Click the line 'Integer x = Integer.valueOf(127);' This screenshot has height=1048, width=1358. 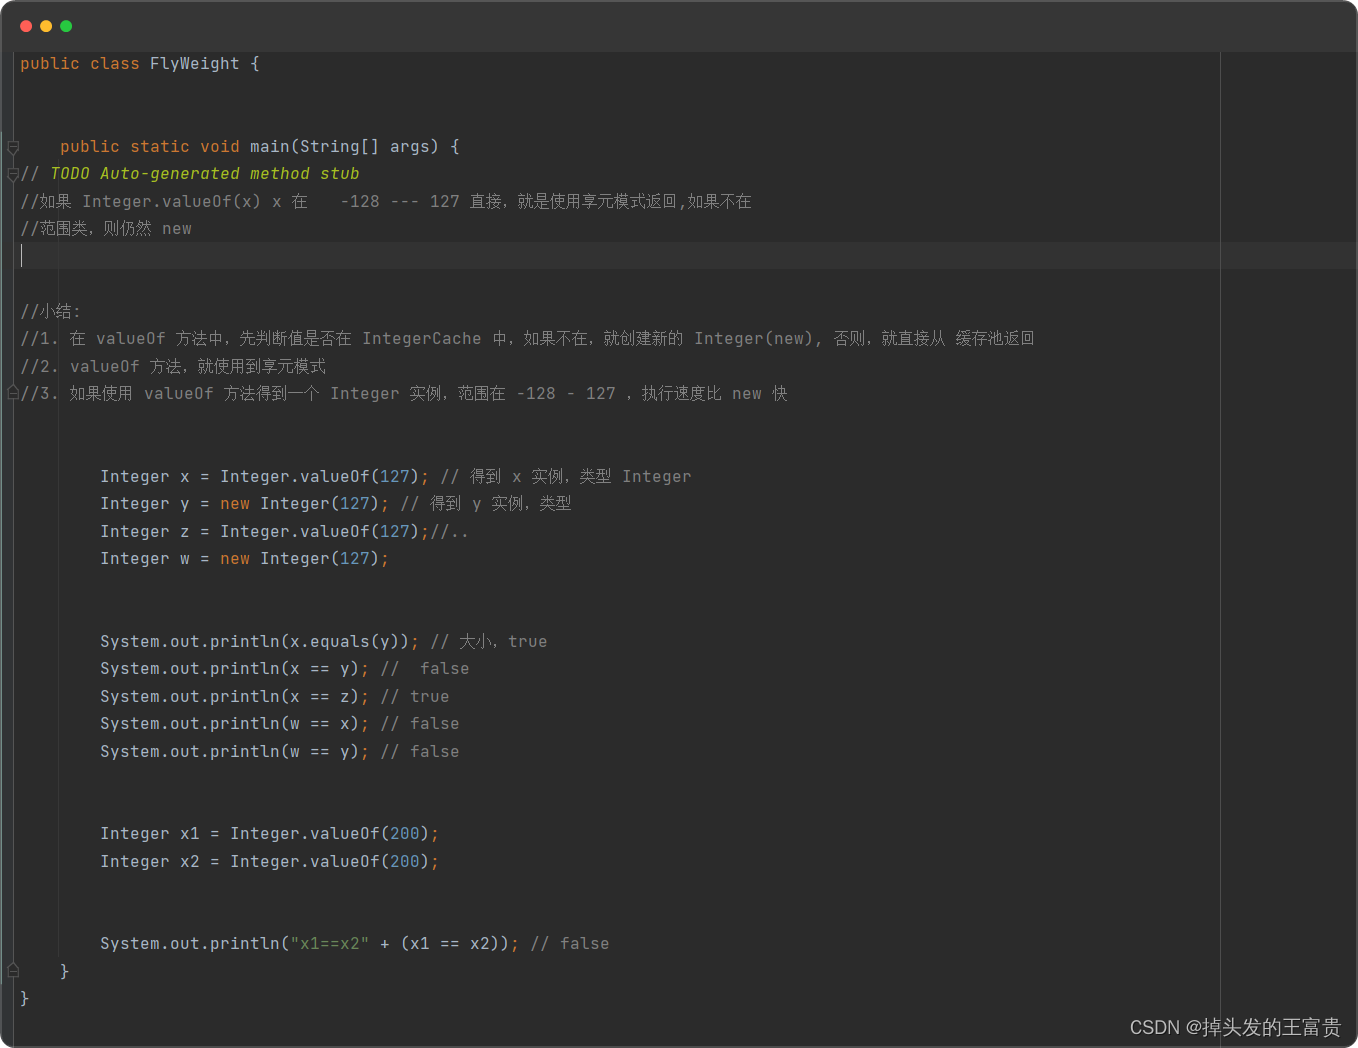[x=265, y=476]
